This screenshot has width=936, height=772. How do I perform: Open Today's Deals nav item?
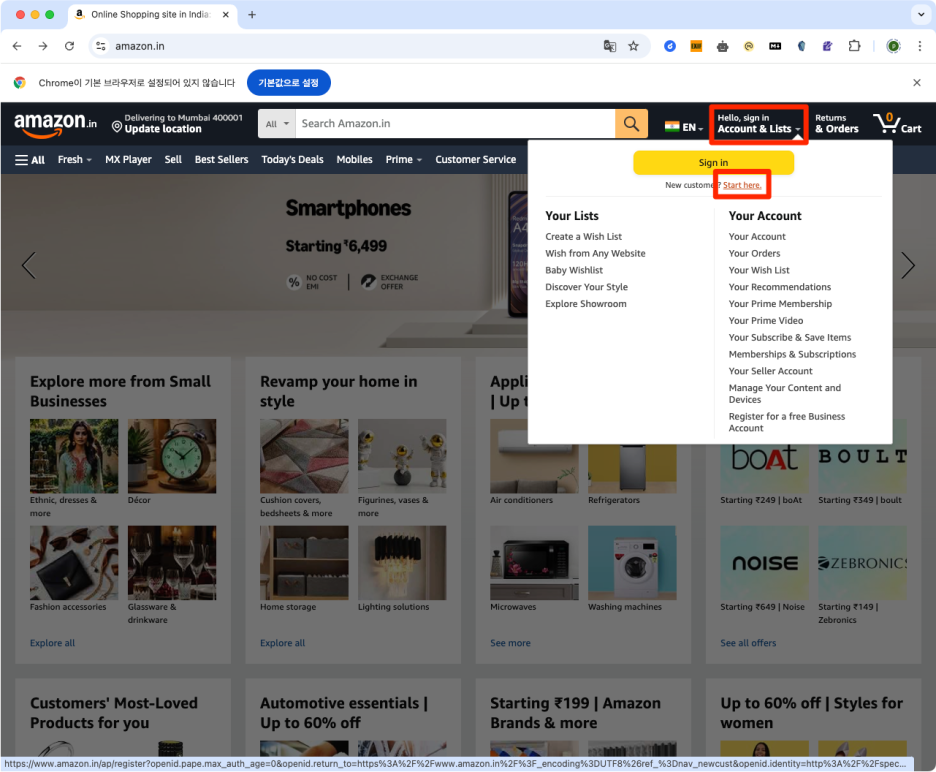pos(292,159)
